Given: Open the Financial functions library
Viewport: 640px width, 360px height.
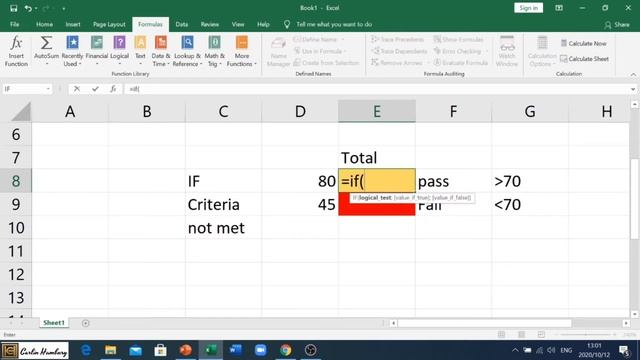Looking at the screenshot, I should (x=97, y=51).
